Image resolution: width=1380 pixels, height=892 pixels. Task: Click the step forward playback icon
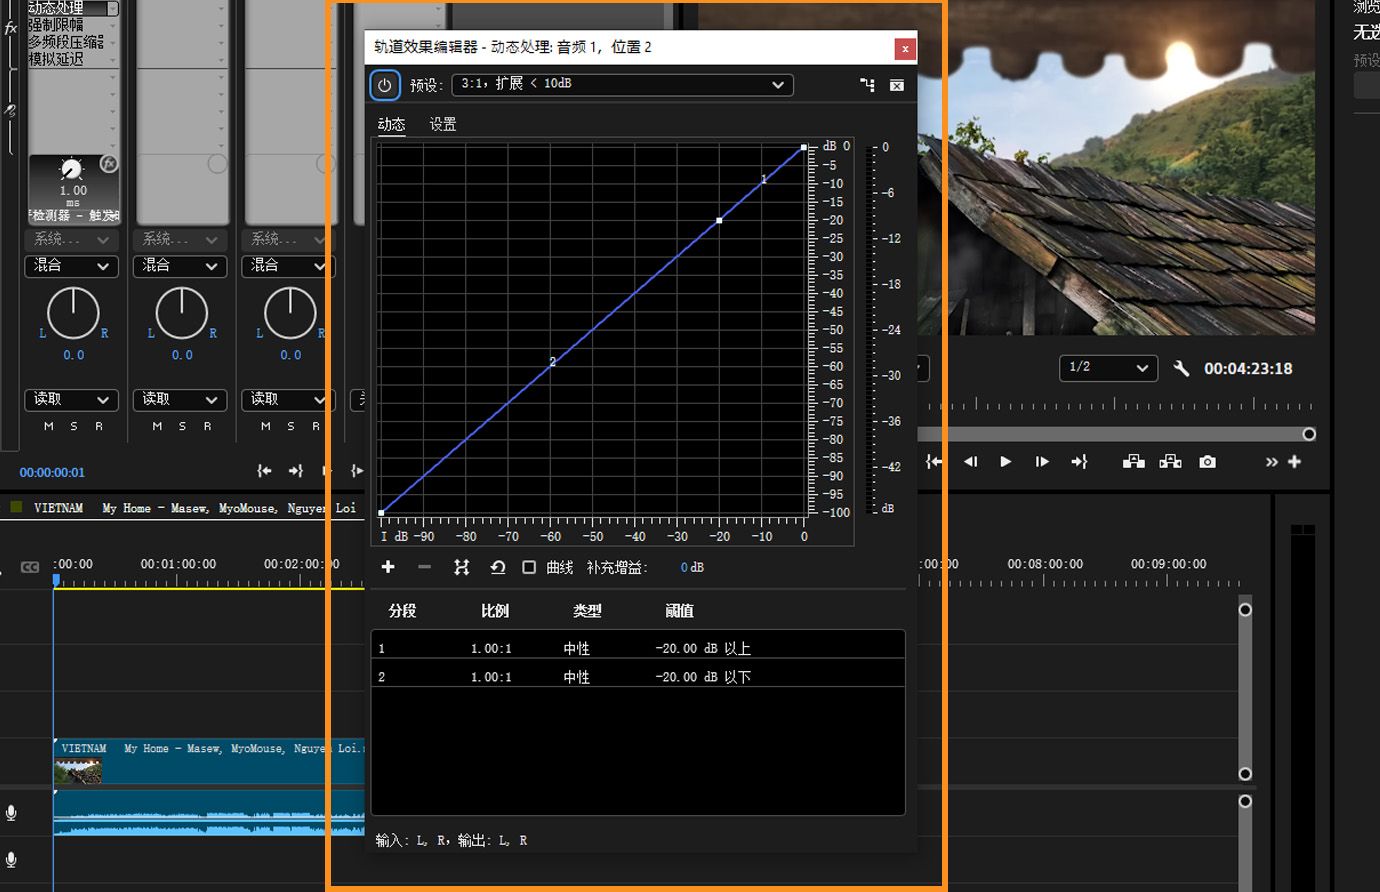[x=1042, y=461]
